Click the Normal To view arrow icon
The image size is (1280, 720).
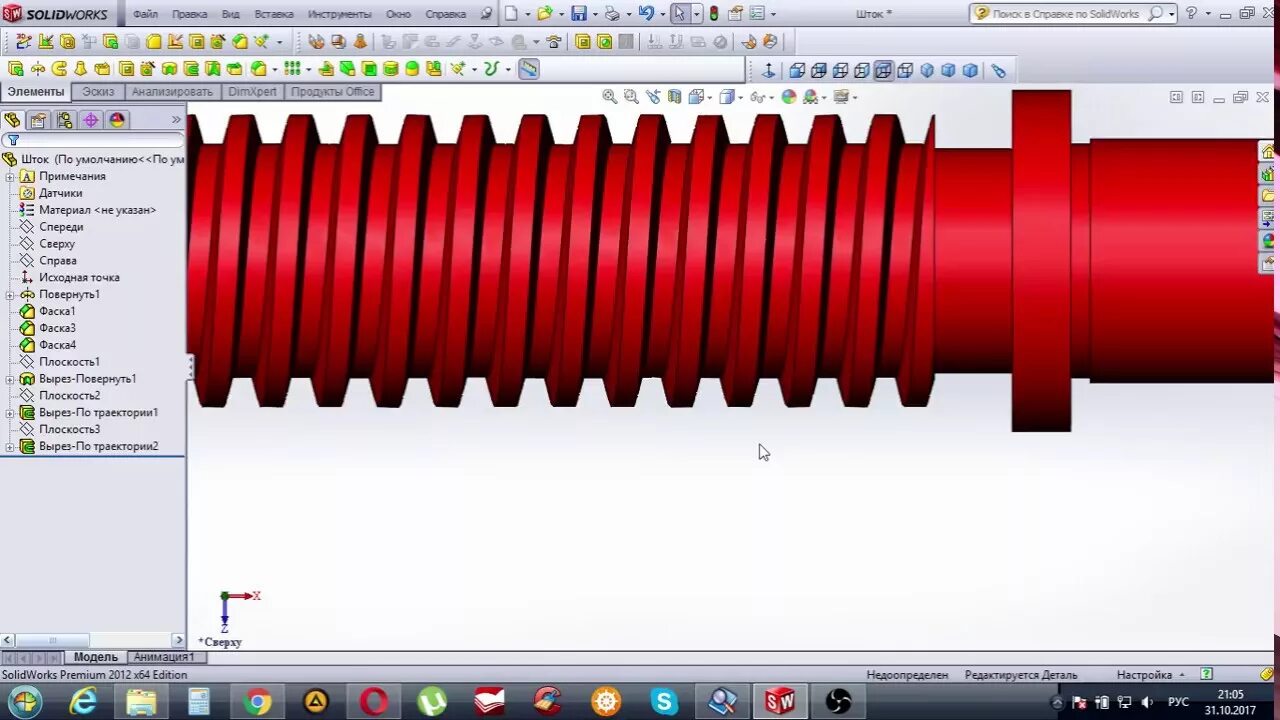pos(768,70)
